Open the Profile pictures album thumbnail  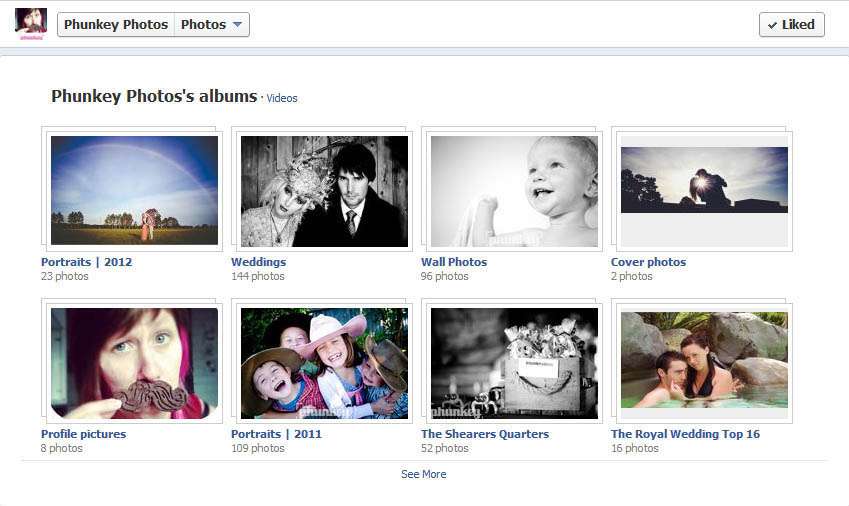134,363
